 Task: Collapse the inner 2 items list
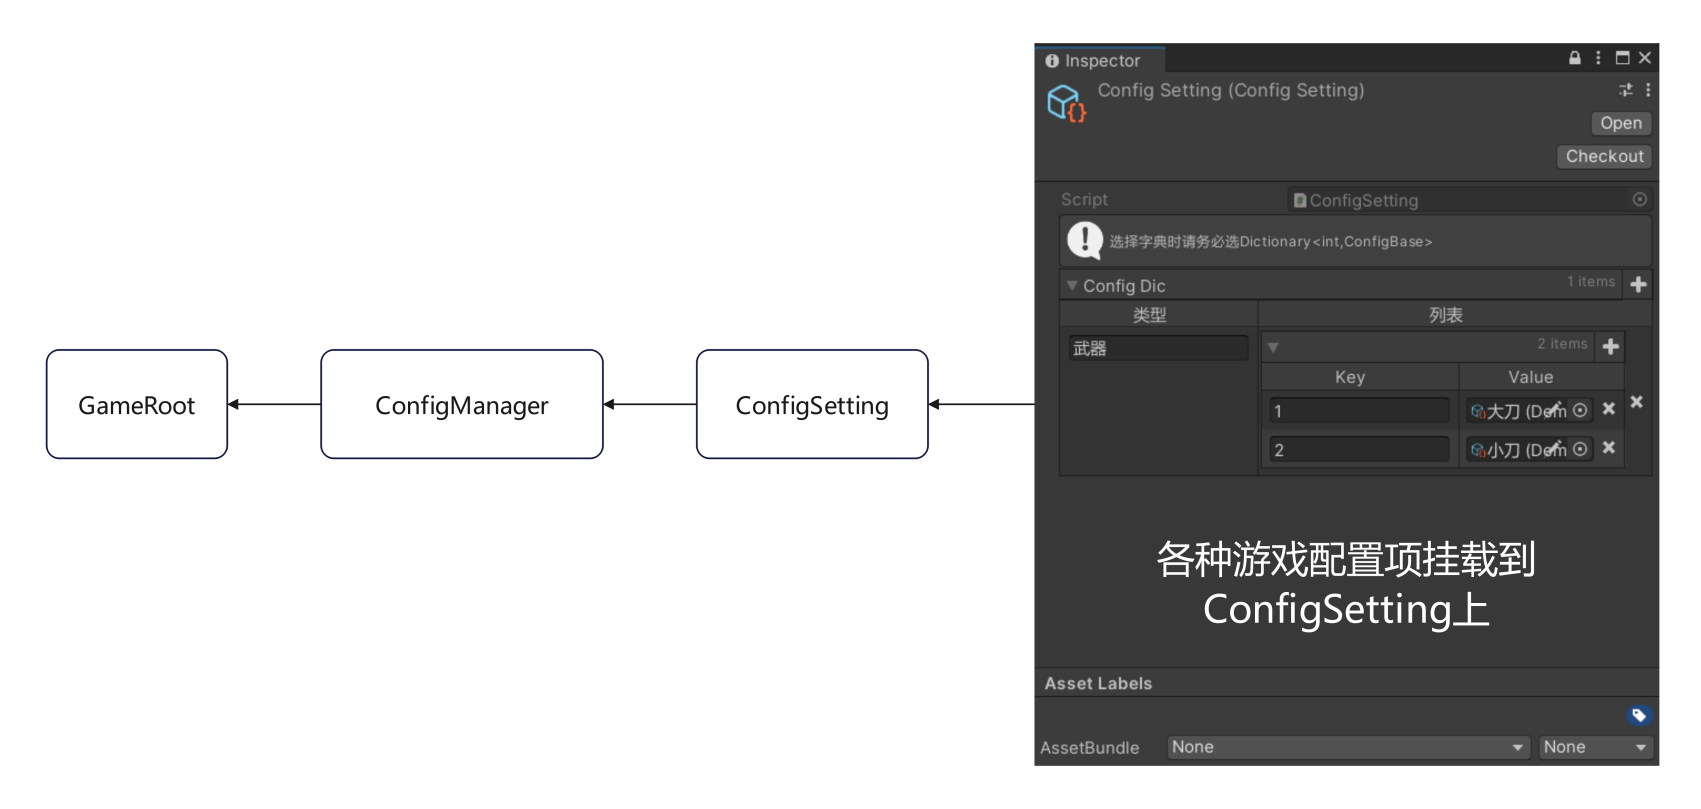point(1273,348)
